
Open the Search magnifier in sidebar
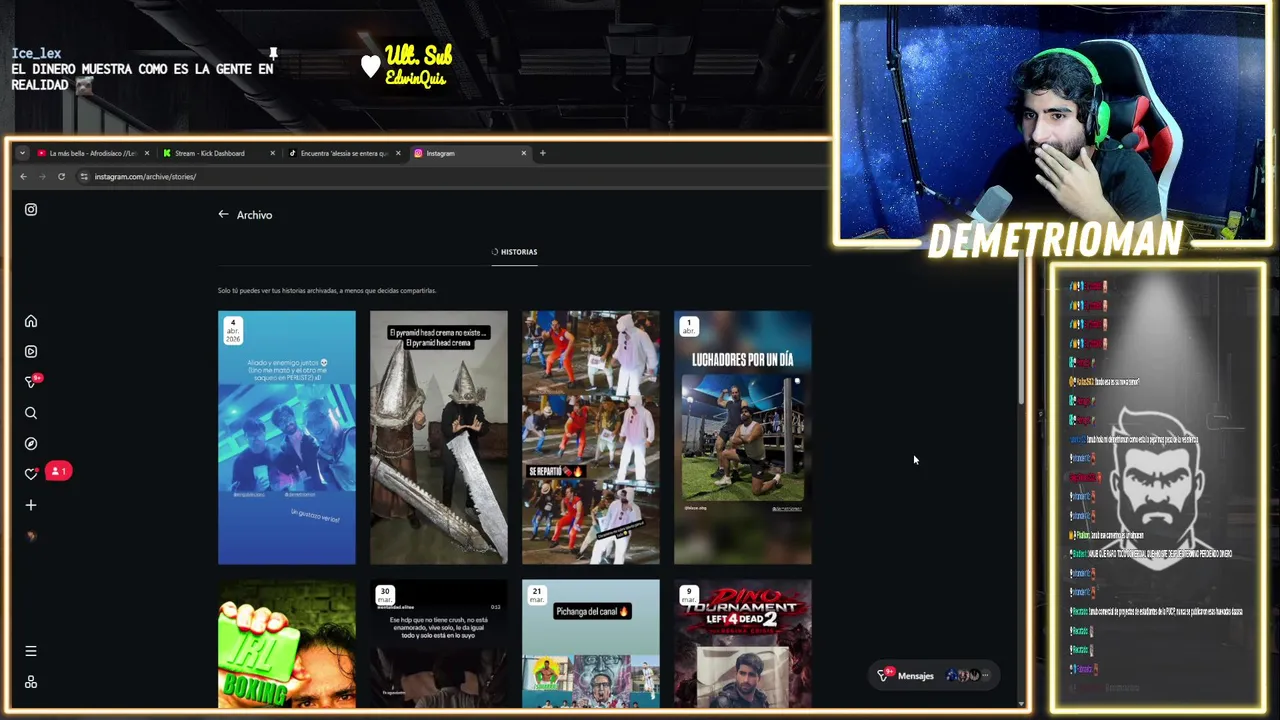[x=31, y=413]
